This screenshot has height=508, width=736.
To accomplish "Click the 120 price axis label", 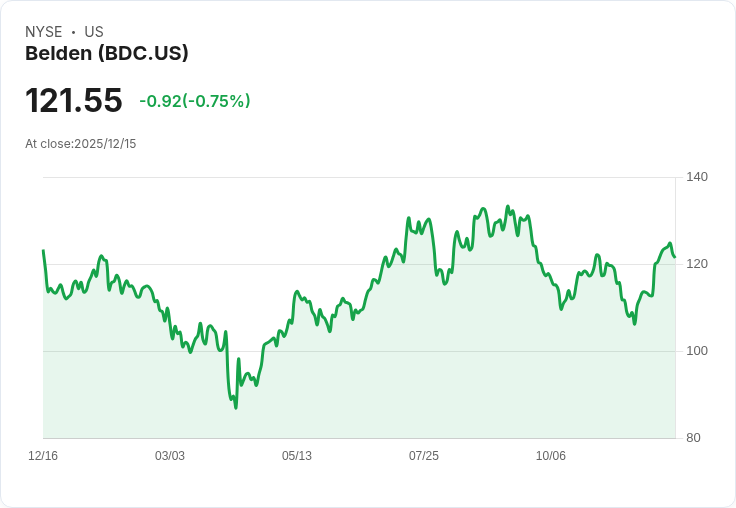I will click(697, 264).
